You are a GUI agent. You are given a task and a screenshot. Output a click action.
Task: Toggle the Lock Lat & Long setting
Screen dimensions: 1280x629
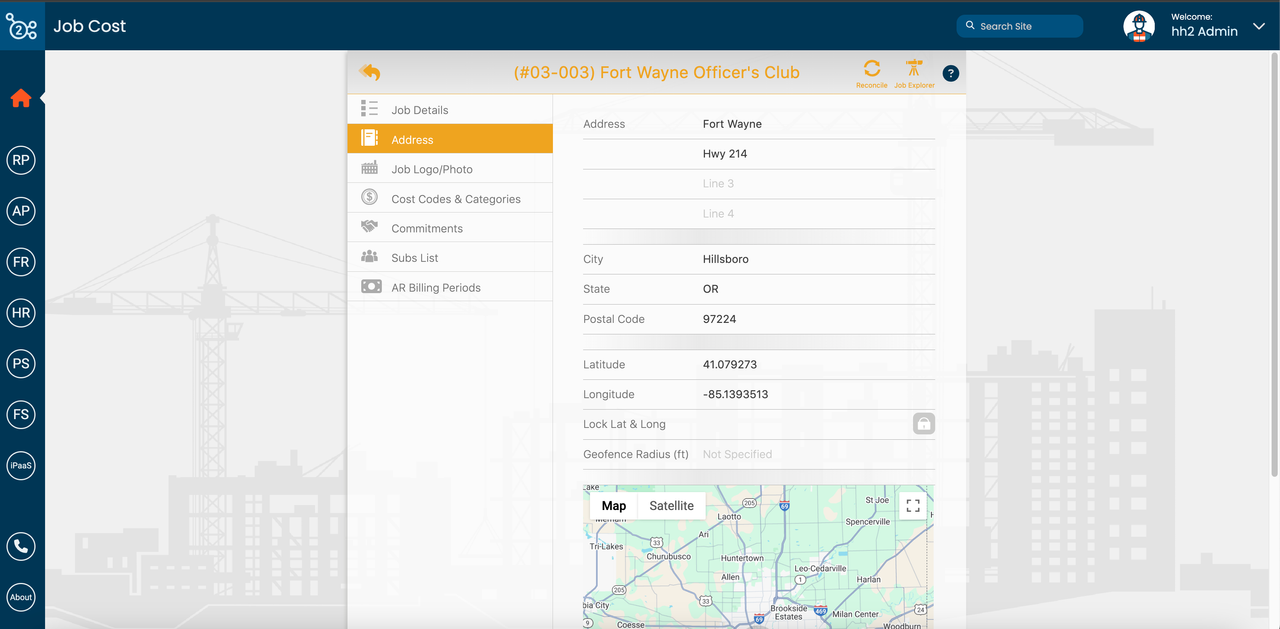pos(923,423)
